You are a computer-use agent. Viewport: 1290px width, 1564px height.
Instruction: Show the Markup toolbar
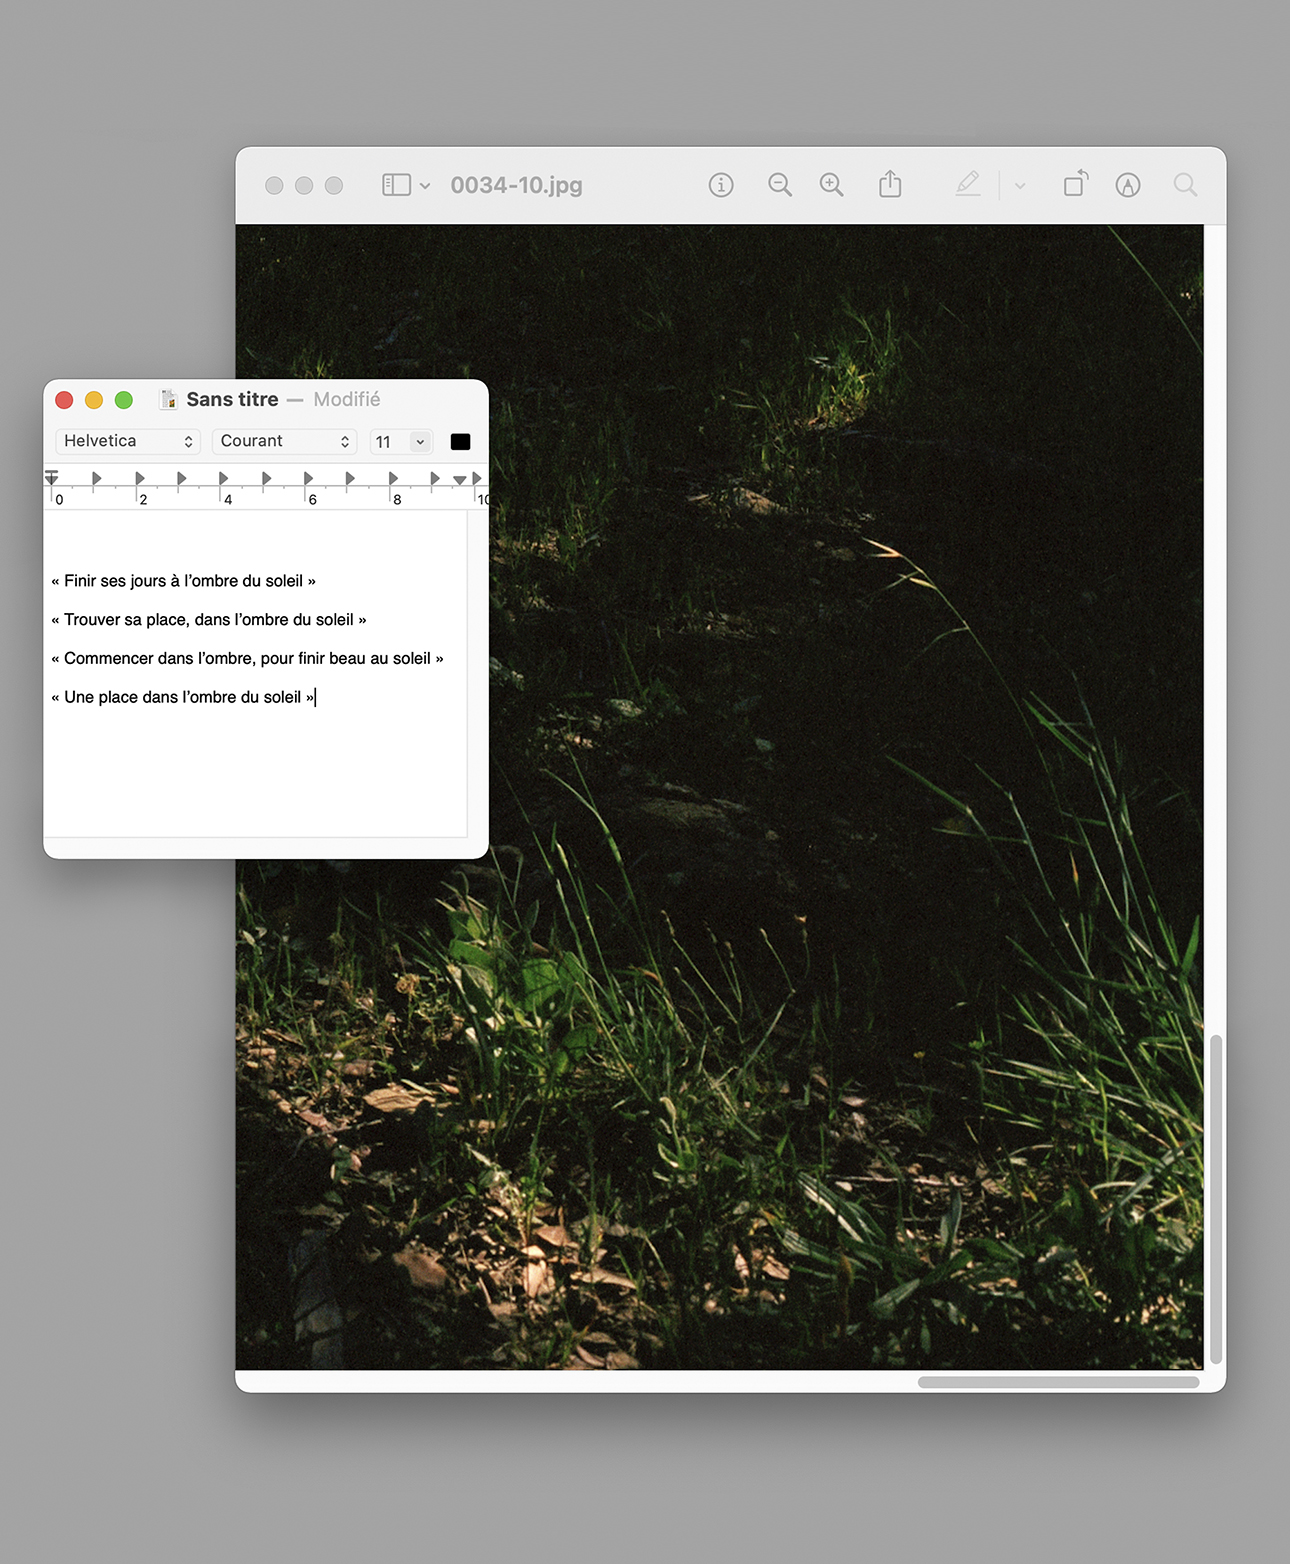pyautogui.click(x=1128, y=185)
